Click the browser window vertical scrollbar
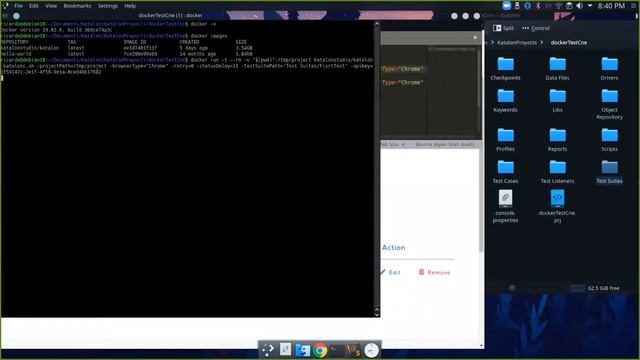This screenshot has height=360, width=640. [x=481, y=200]
